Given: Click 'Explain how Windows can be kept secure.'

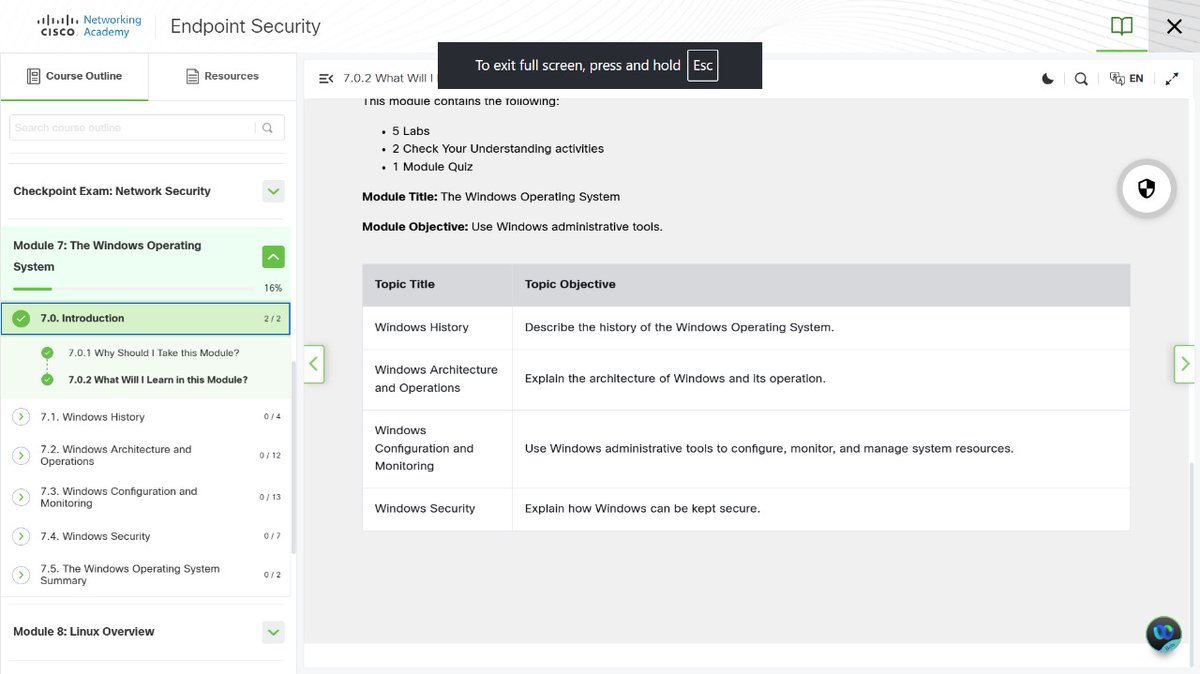Looking at the screenshot, I should [x=642, y=509].
